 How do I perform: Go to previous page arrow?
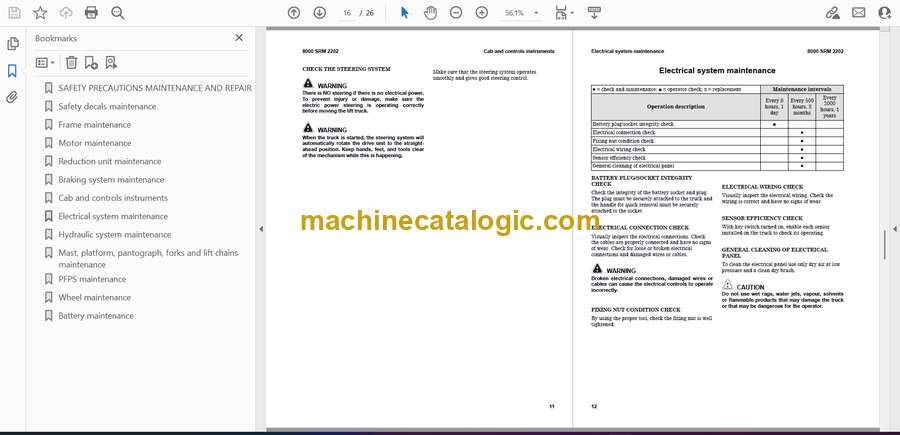(294, 13)
